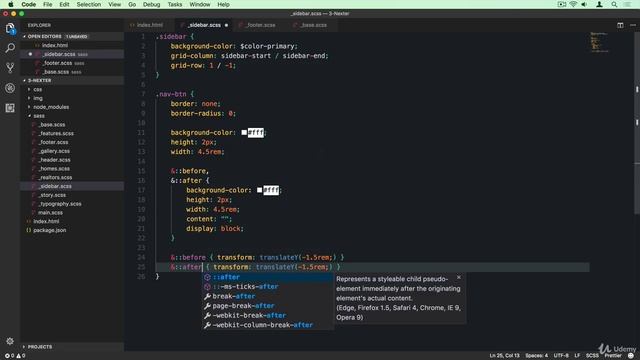Open the Apple menu

tap(11, 4)
